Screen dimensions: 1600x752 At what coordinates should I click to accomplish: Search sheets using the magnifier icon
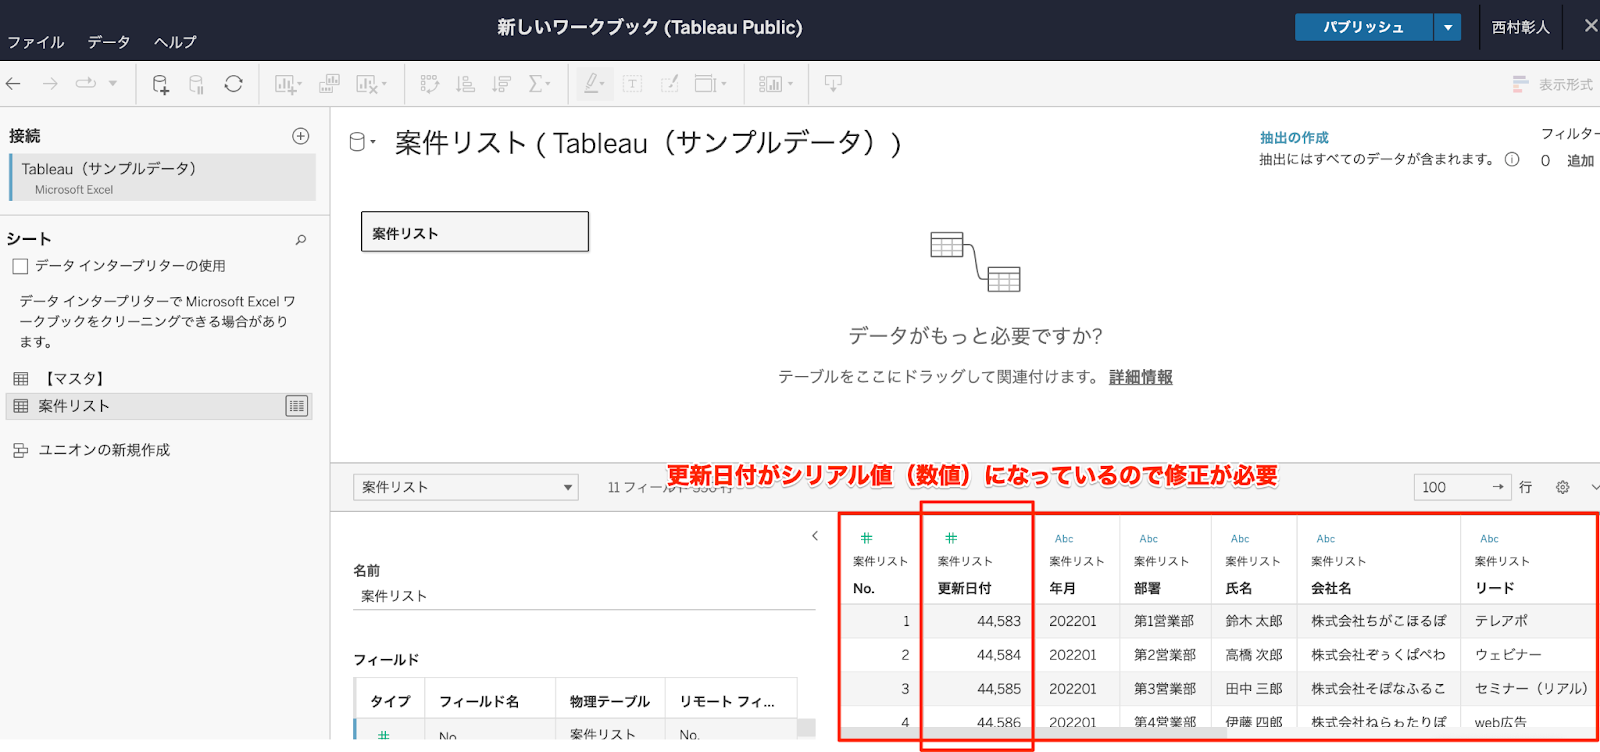pyautogui.click(x=301, y=240)
